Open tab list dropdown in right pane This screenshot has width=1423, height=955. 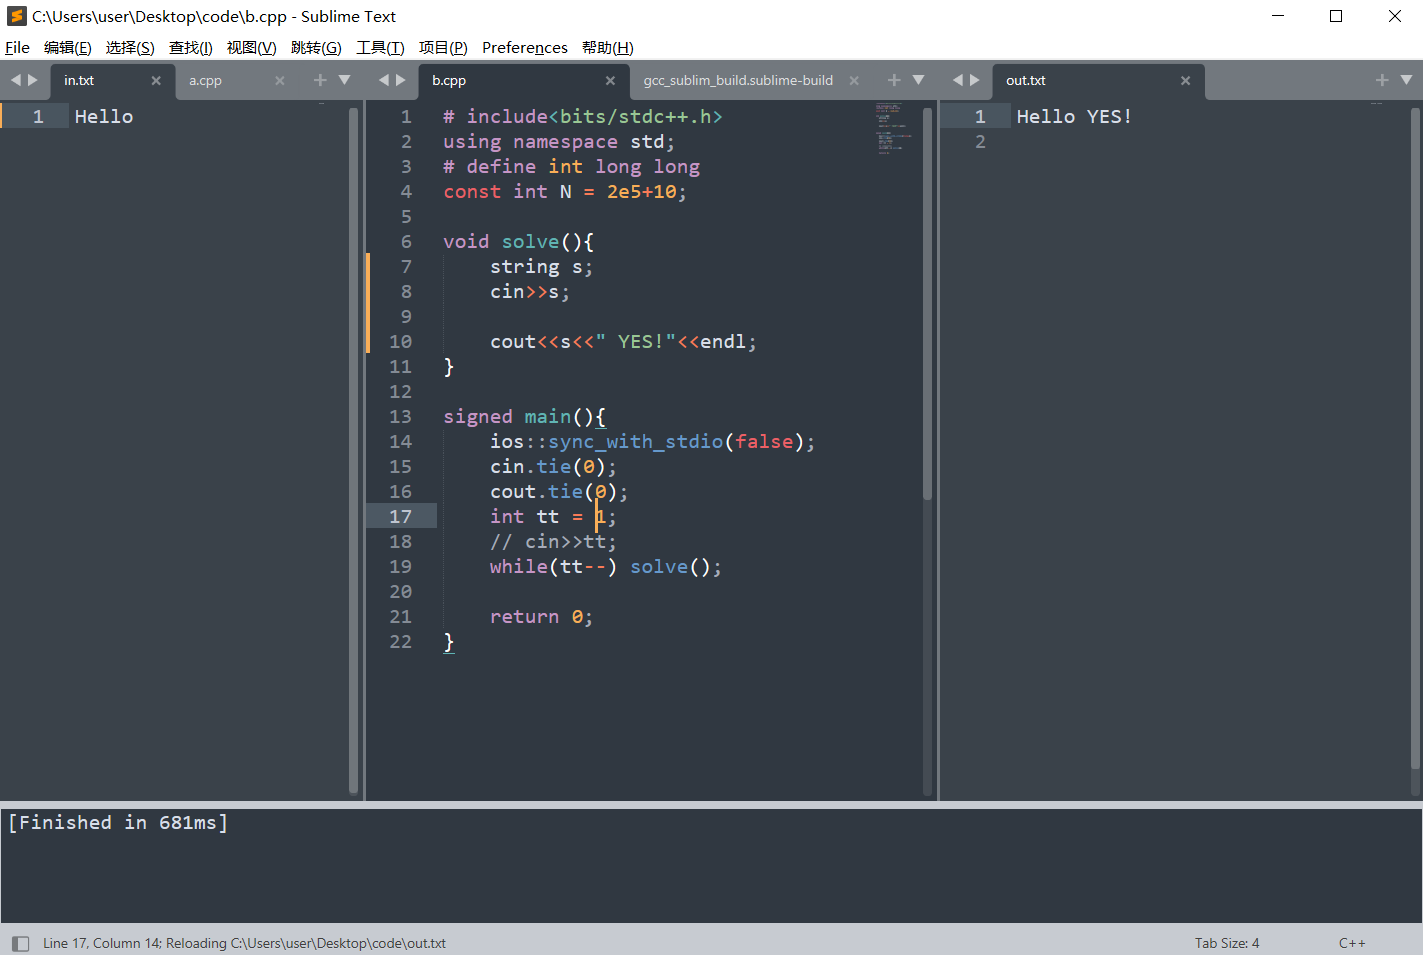click(x=1406, y=80)
